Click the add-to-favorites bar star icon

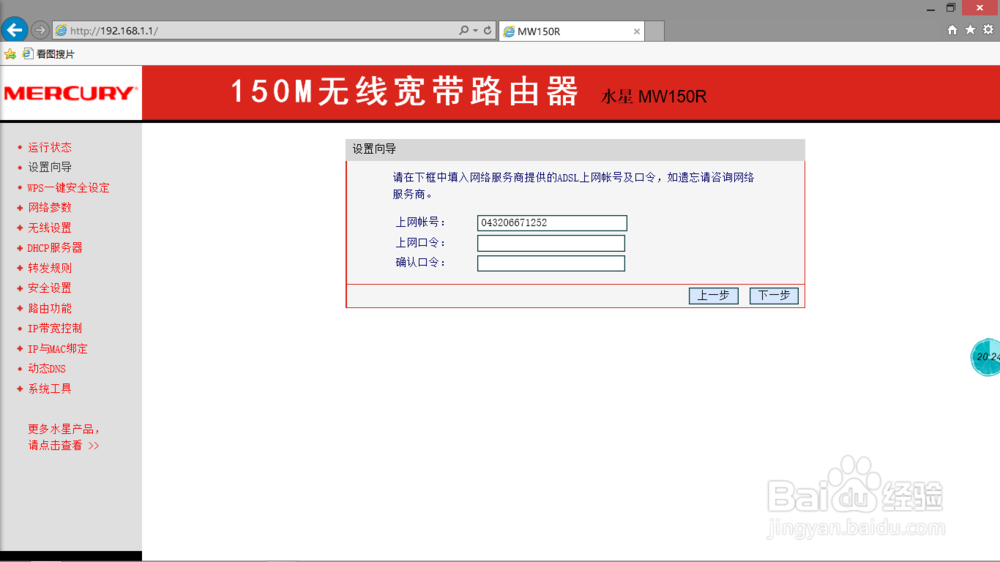(10, 54)
